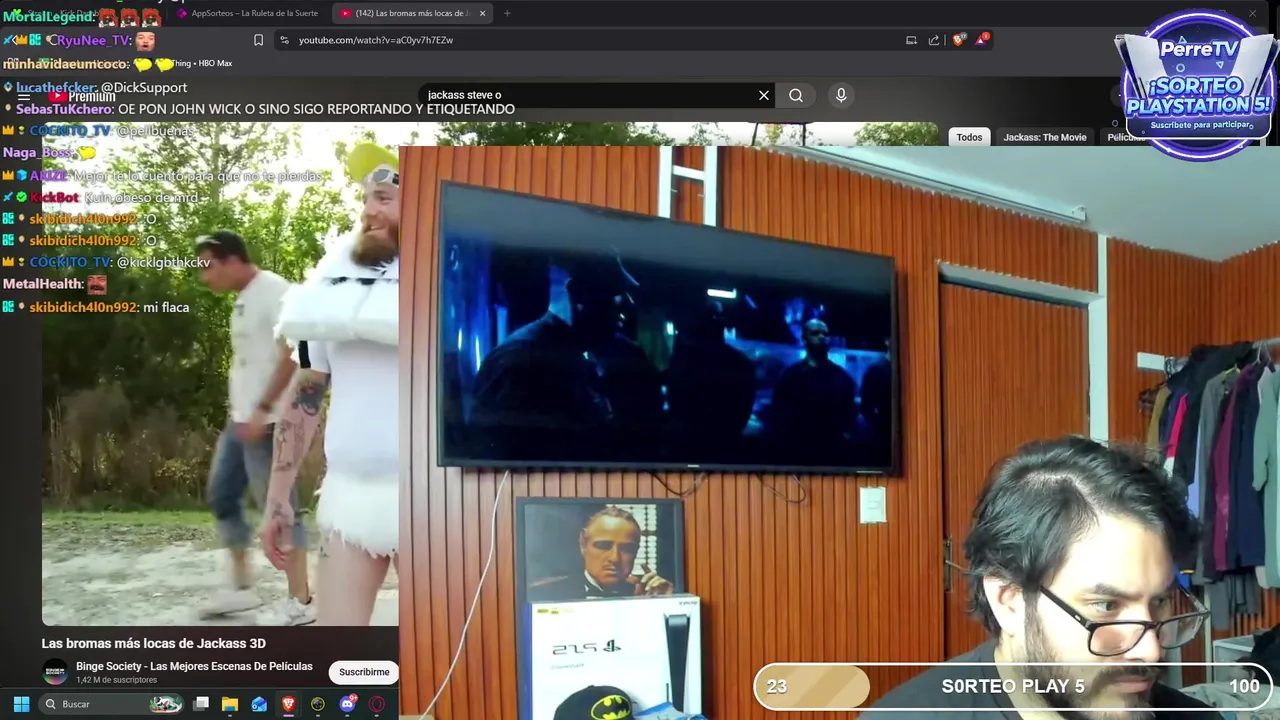Click the 1,42 M de suscriptores text
The height and width of the screenshot is (720, 1280).
[116, 680]
